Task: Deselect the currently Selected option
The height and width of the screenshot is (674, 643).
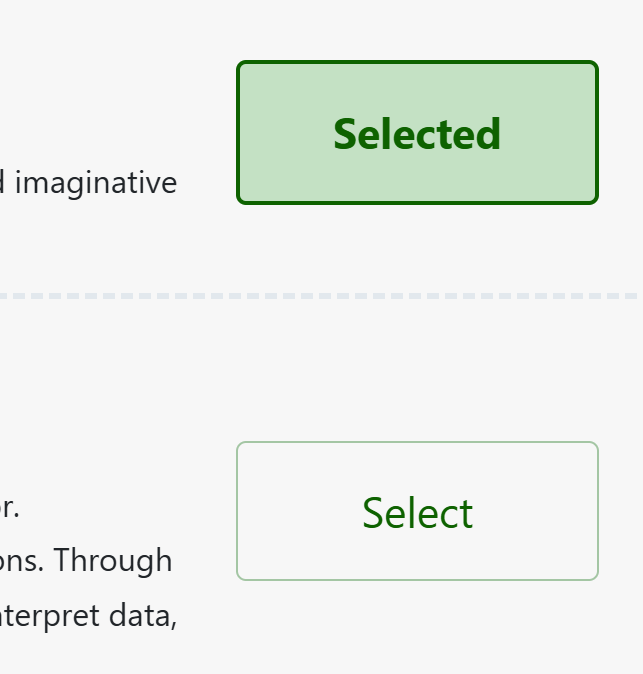Action: [417, 133]
